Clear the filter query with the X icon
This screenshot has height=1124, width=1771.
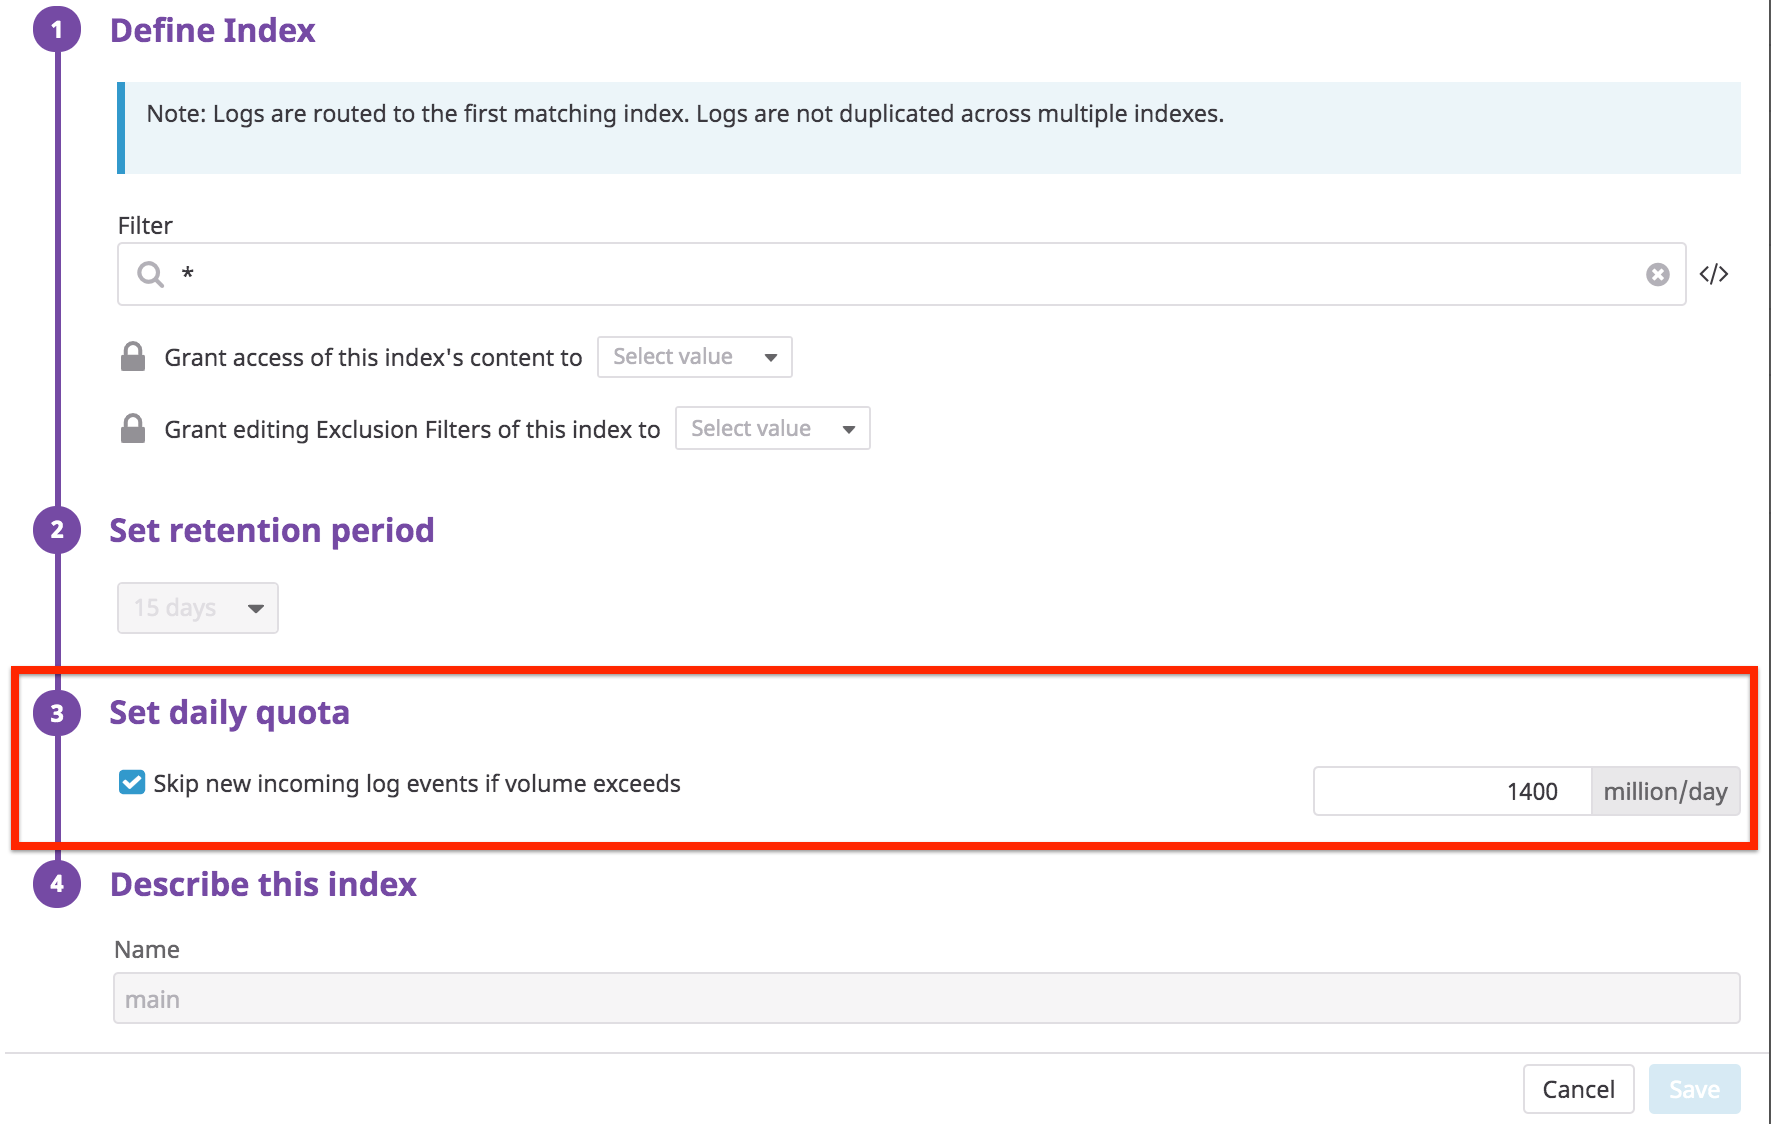coord(1657,274)
